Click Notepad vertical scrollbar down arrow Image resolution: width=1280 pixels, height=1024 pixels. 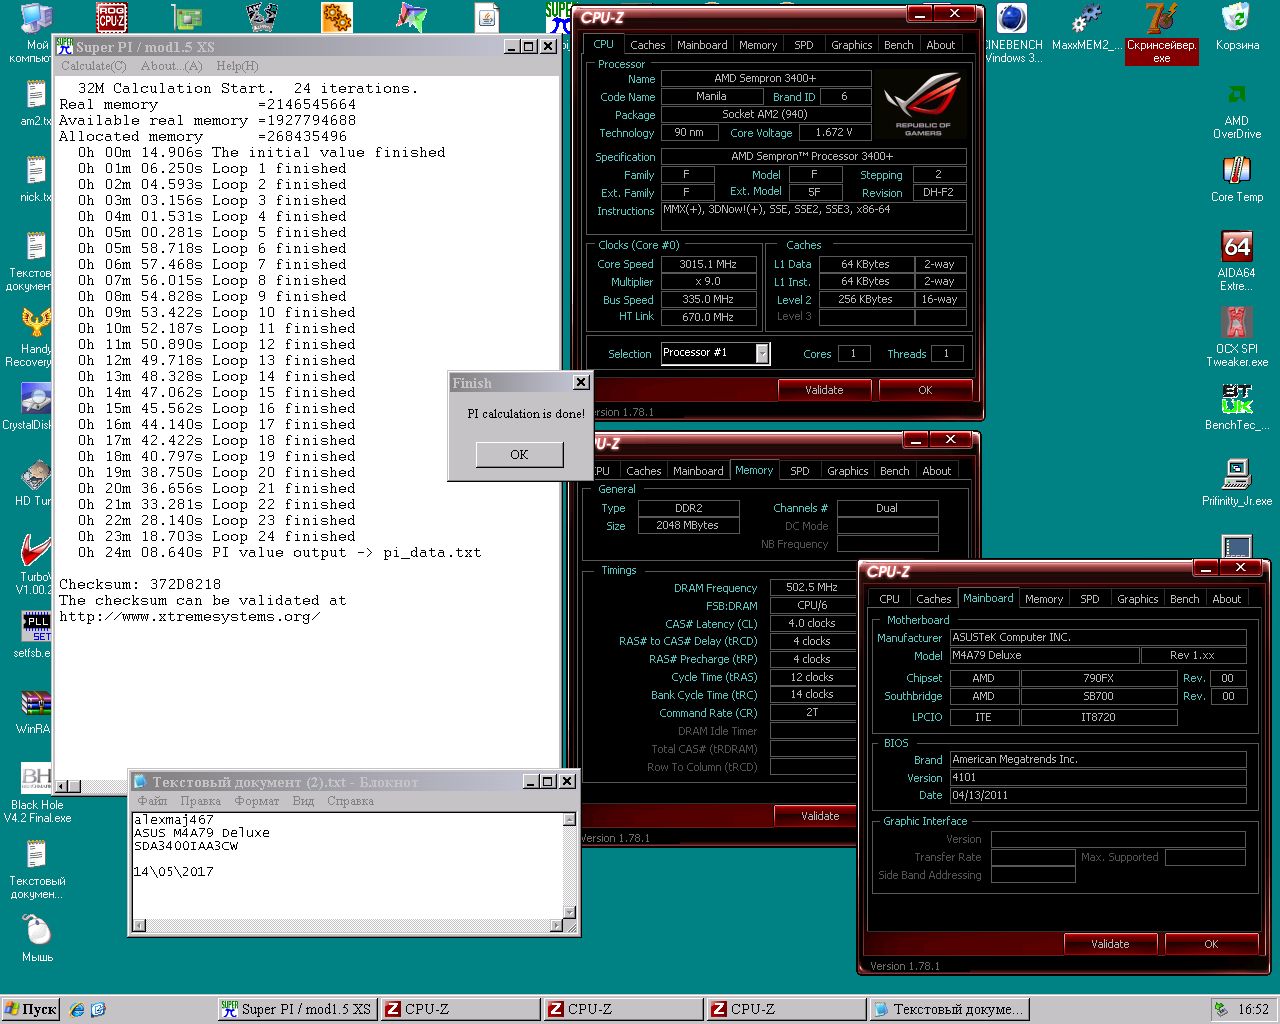[x=569, y=913]
